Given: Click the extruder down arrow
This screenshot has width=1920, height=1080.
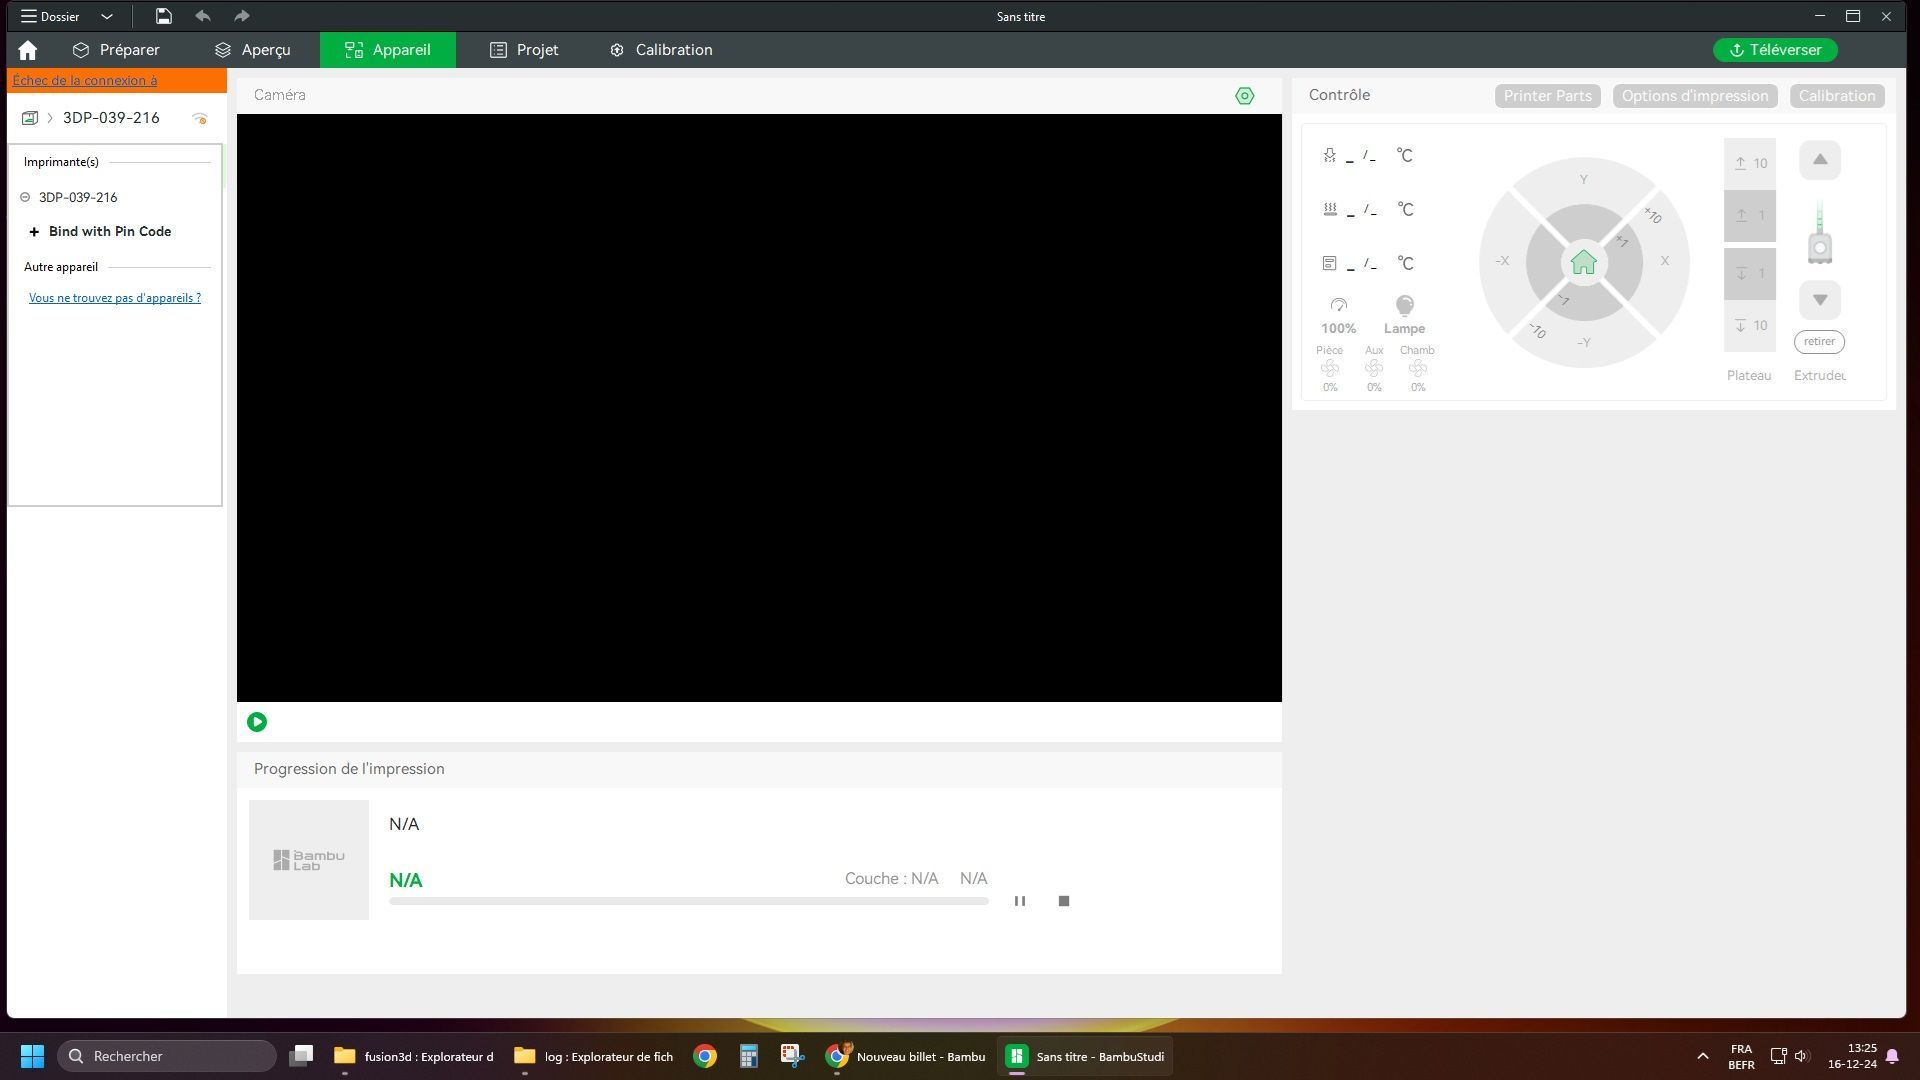Looking at the screenshot, I should pyautogui.click(x=1819, y=300).
